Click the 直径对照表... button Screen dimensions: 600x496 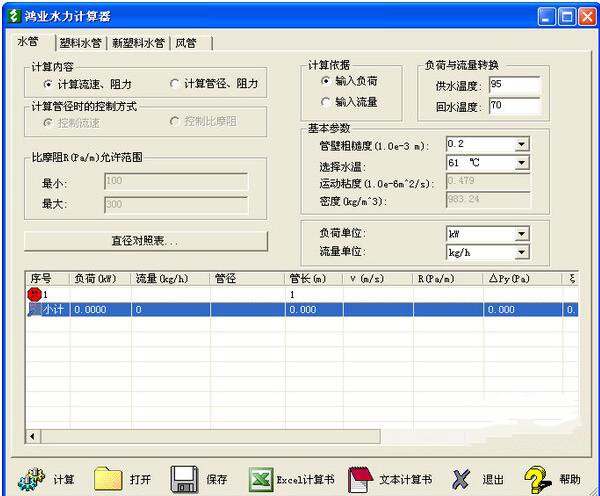click(x=145, y=241)
